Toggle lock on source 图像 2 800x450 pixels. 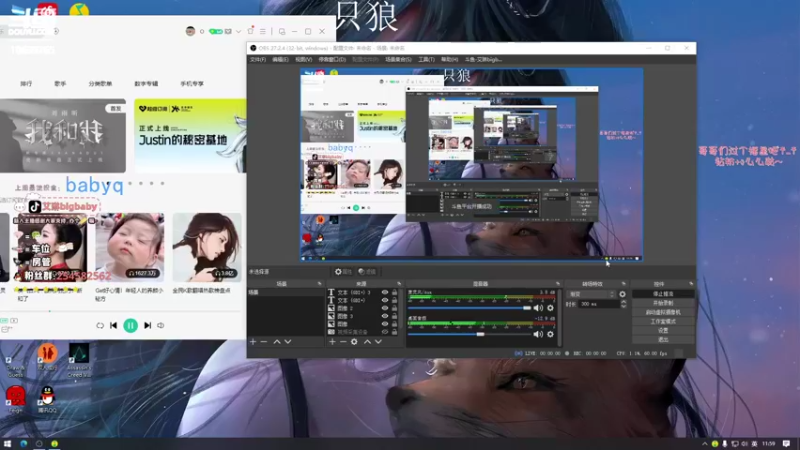coord(394,308)
